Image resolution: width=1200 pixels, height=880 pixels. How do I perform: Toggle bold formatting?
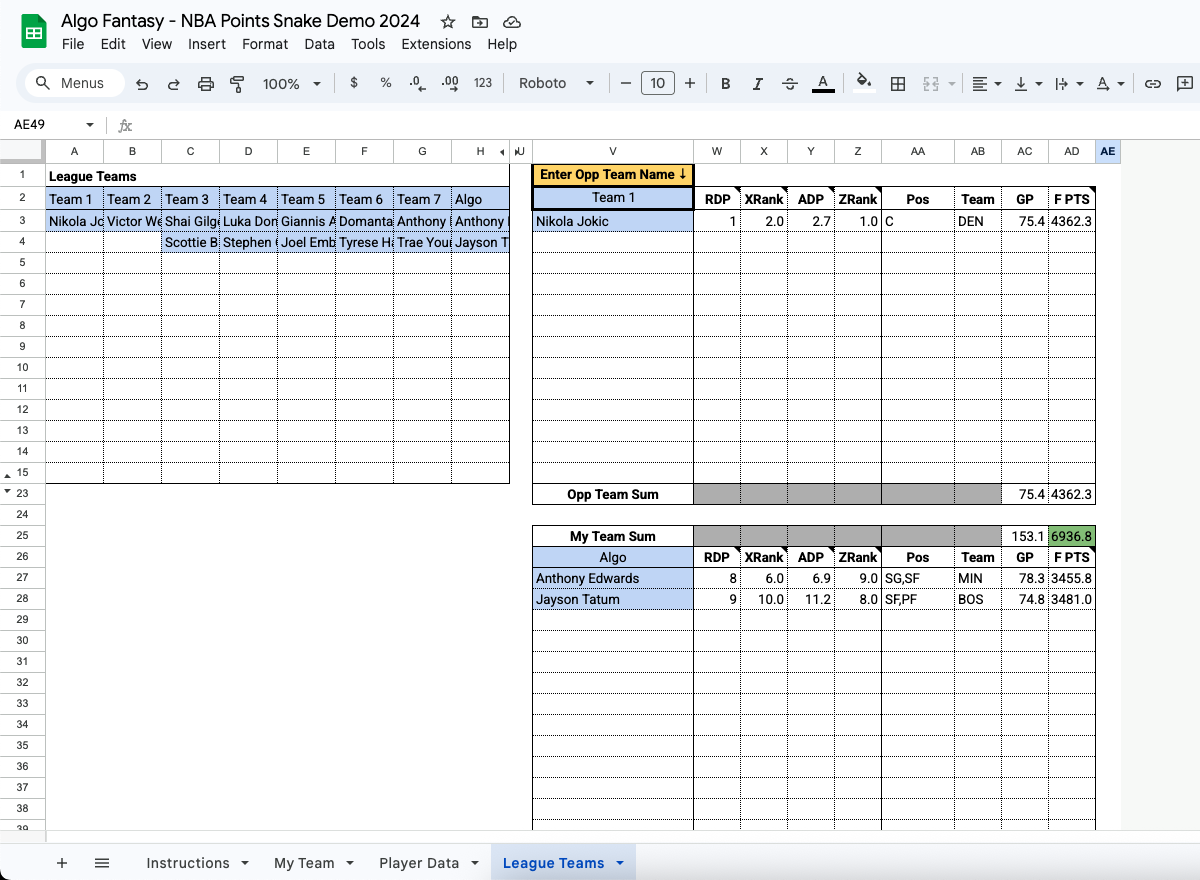point(726,84)
